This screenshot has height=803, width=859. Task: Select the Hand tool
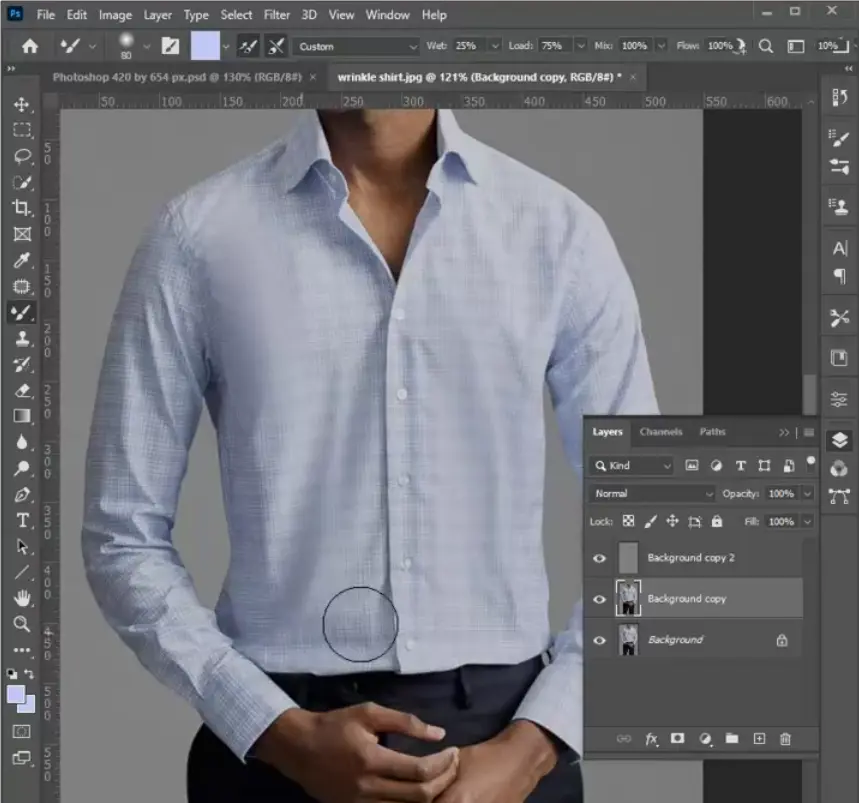pyautogui.click(x=22, y=599)
